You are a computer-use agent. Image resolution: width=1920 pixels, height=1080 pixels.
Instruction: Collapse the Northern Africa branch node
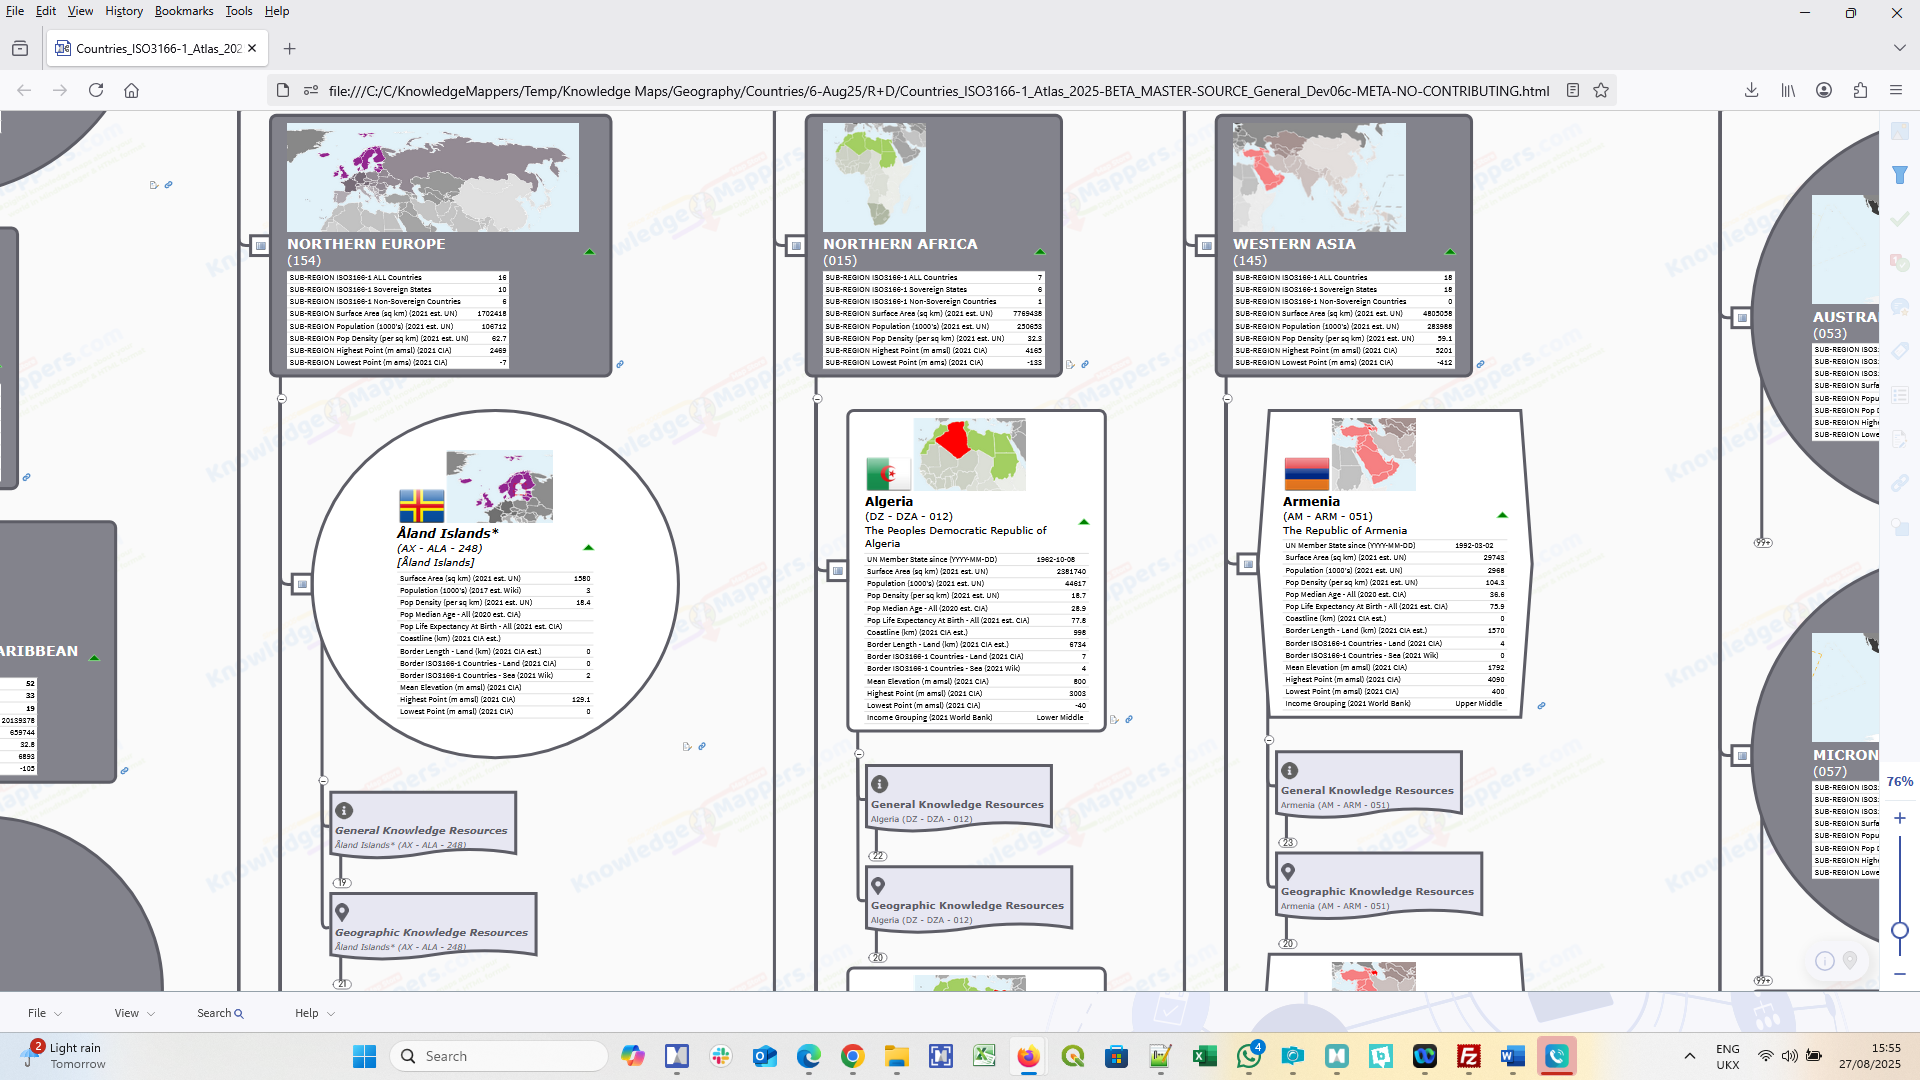818,399
